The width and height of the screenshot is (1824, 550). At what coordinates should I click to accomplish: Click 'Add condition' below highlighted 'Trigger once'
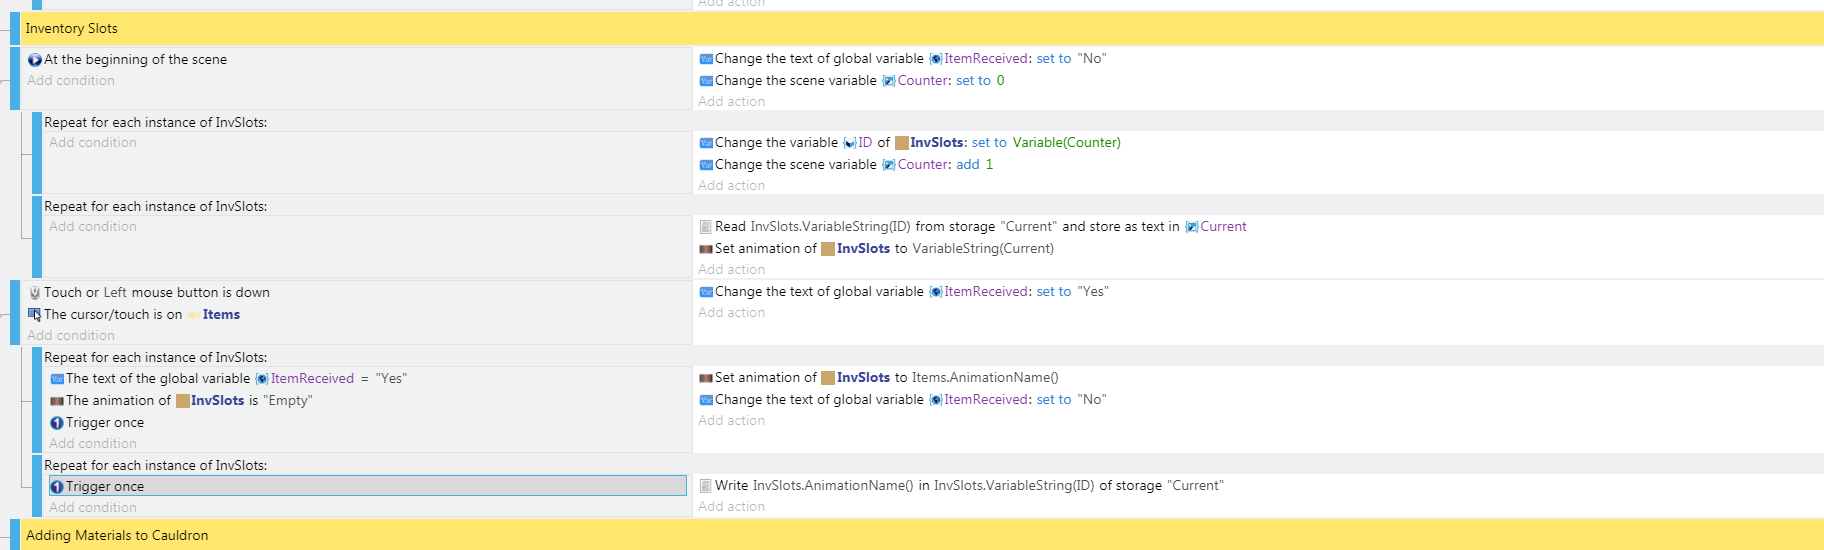pos(93,508)
